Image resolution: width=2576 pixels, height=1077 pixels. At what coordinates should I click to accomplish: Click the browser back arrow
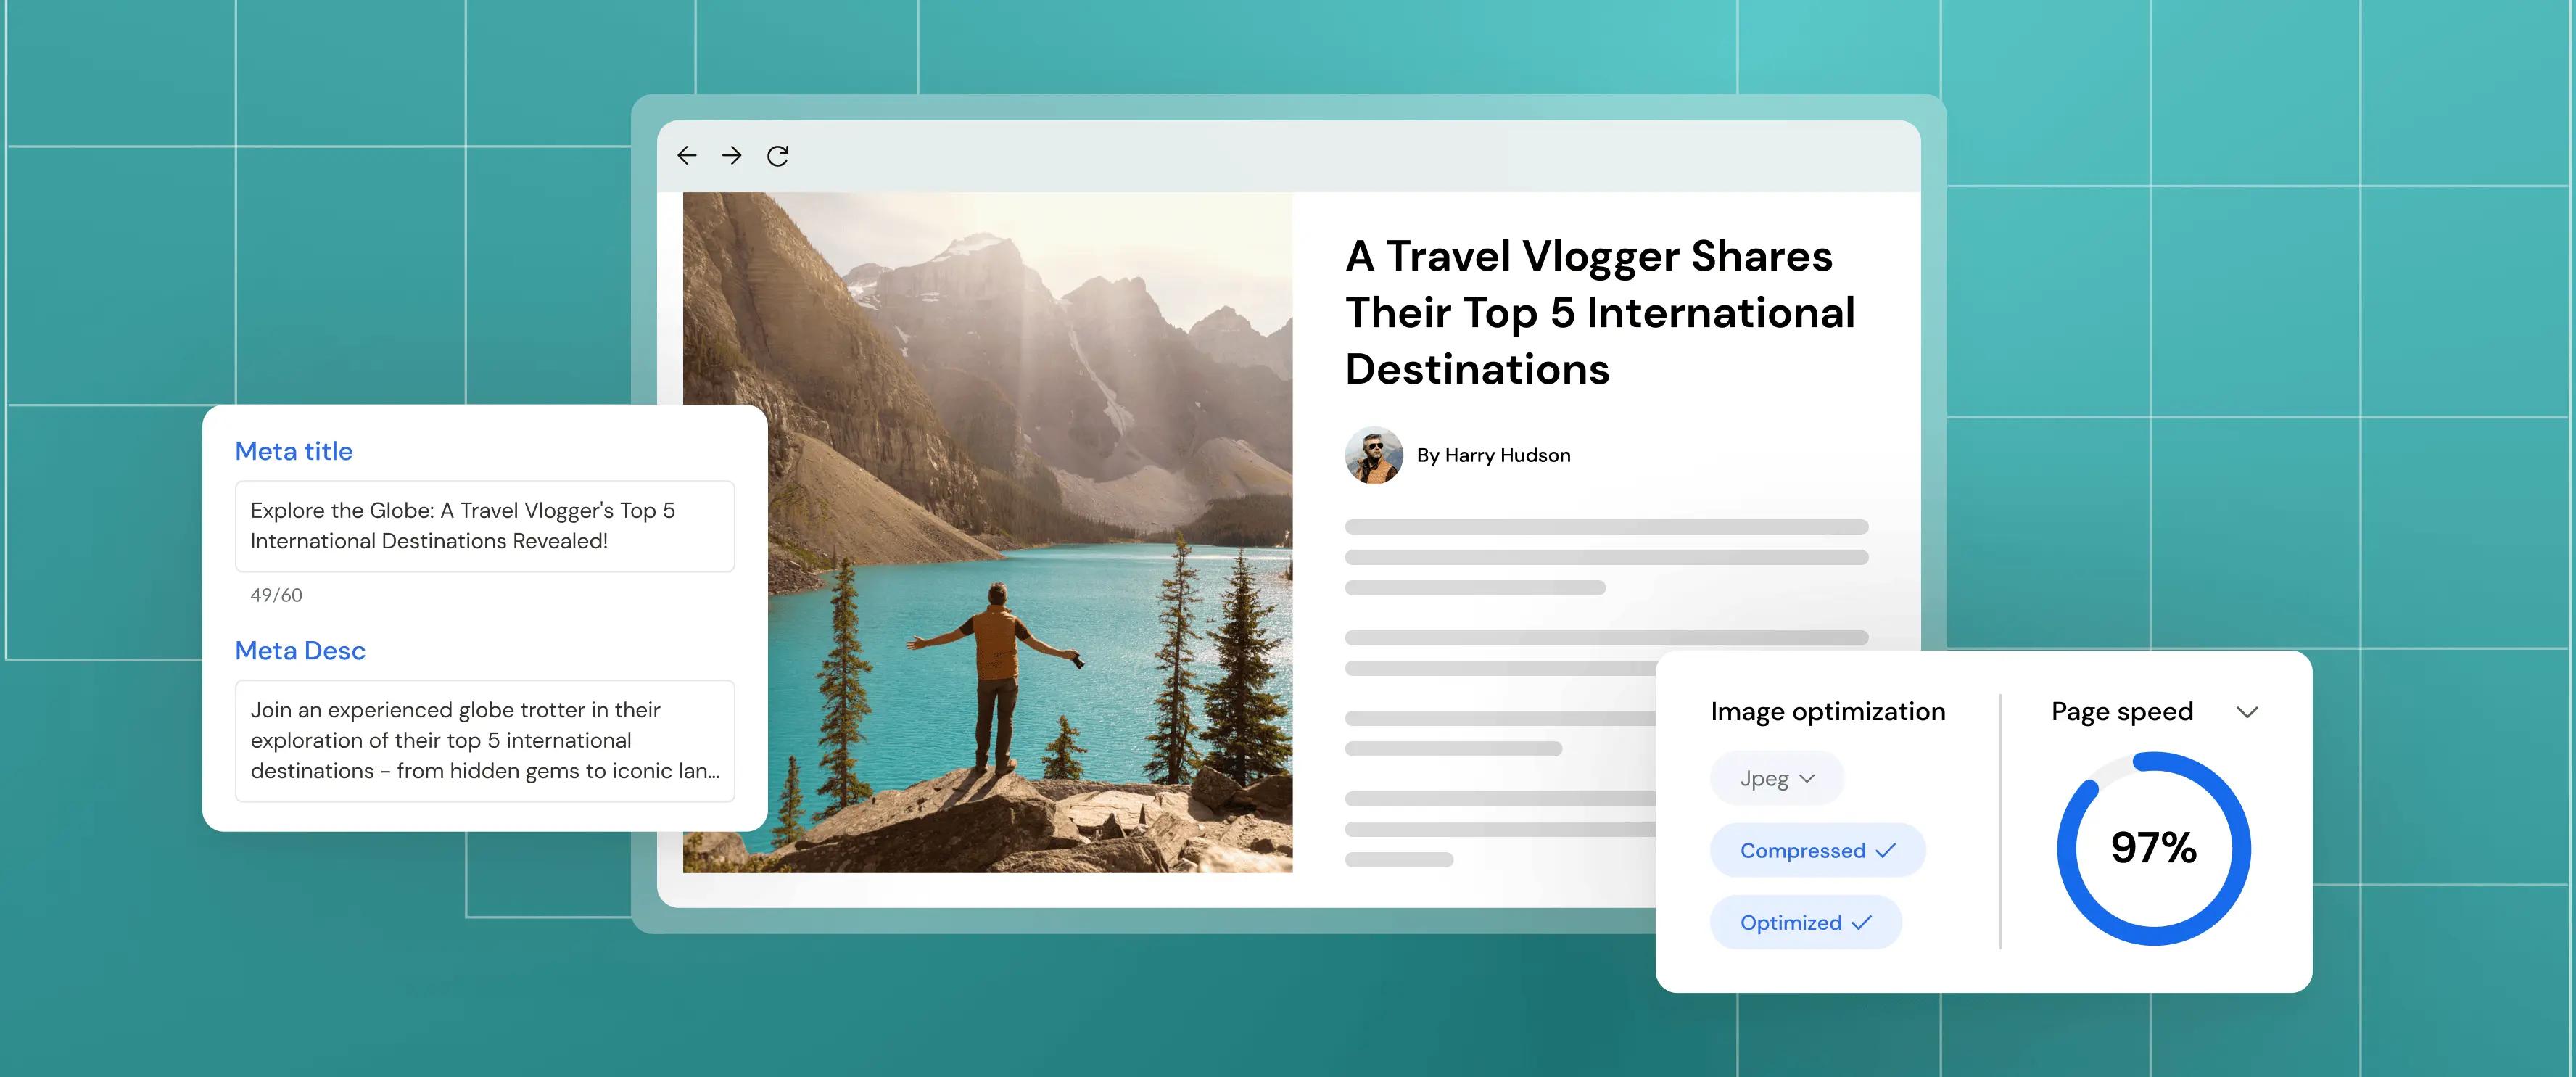click(686, 156)
